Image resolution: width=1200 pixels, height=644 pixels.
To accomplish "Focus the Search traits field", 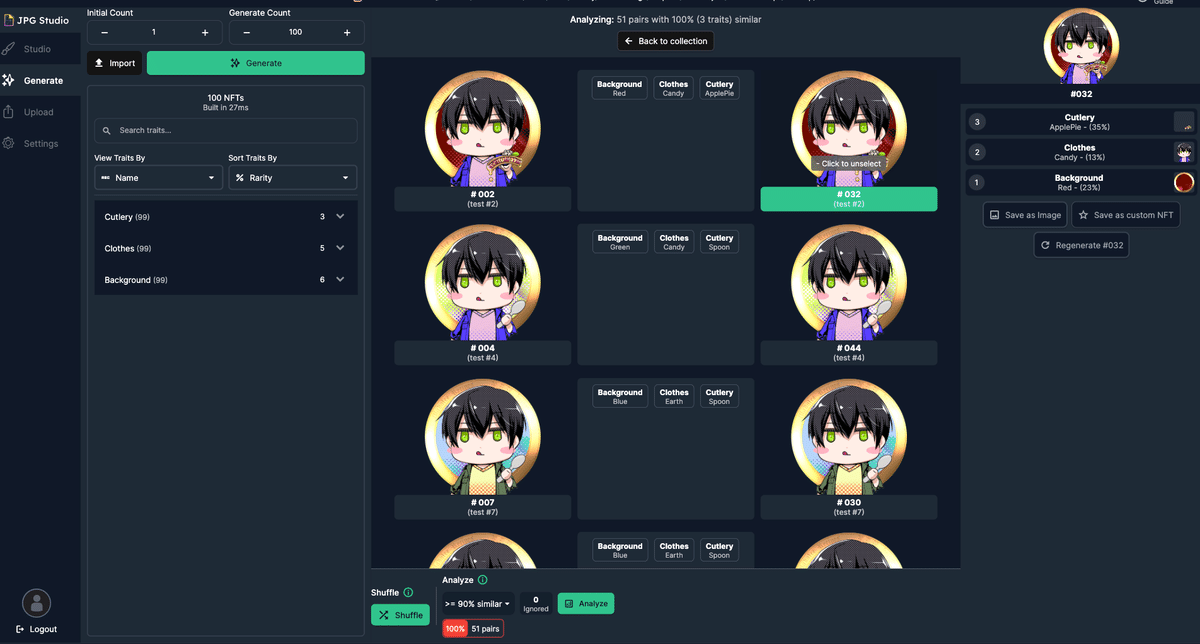I will coord(226,130).
